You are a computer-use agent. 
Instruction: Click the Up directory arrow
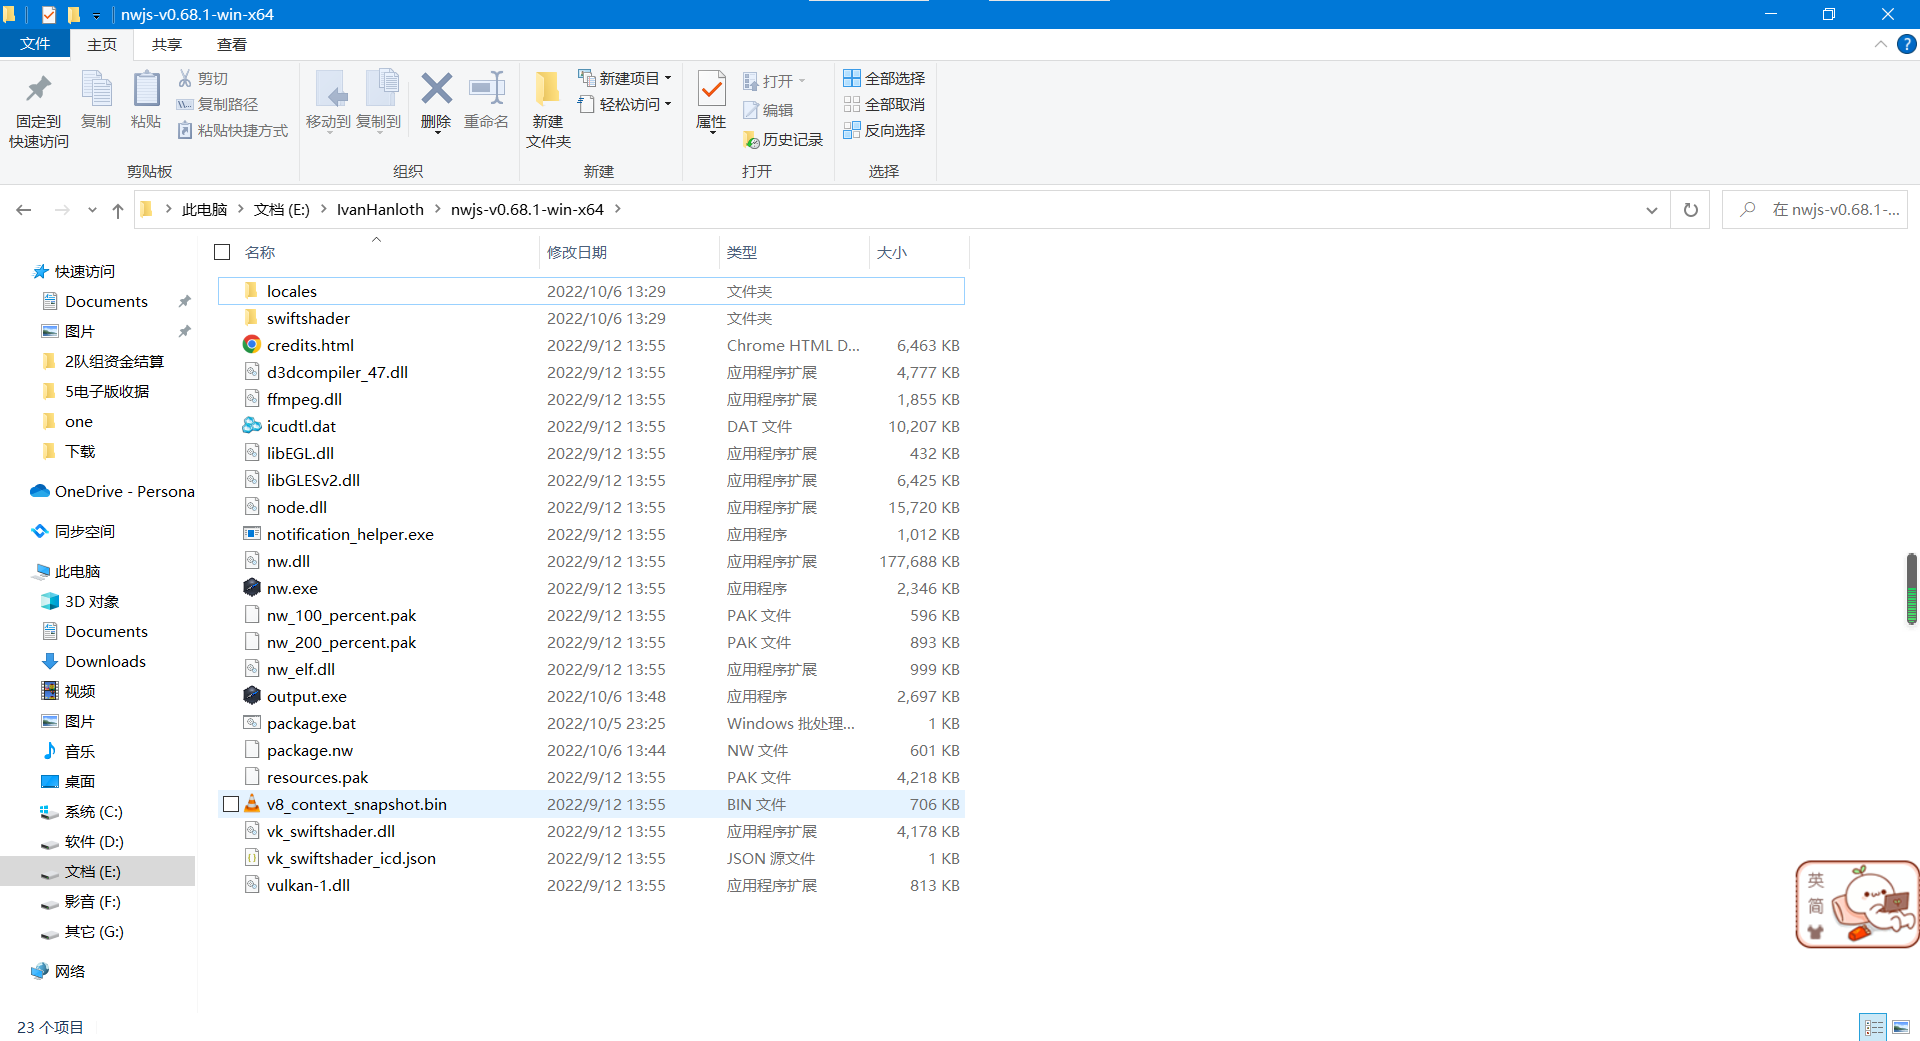tap(118, 210)
